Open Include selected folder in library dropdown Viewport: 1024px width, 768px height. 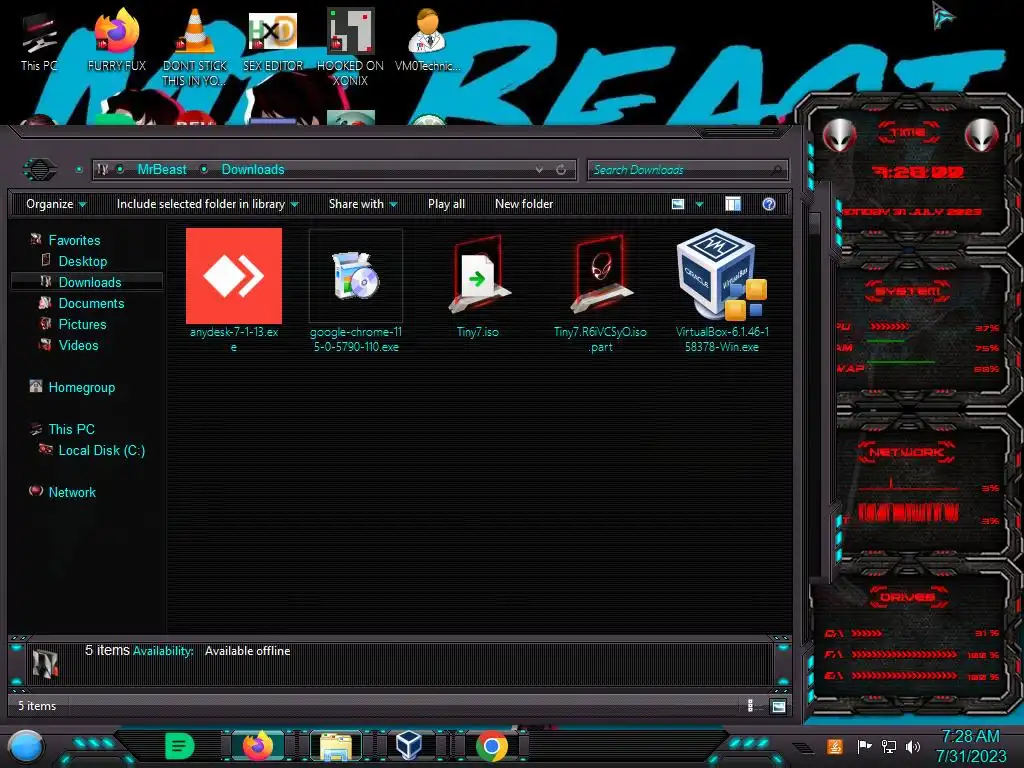point(207,204)
